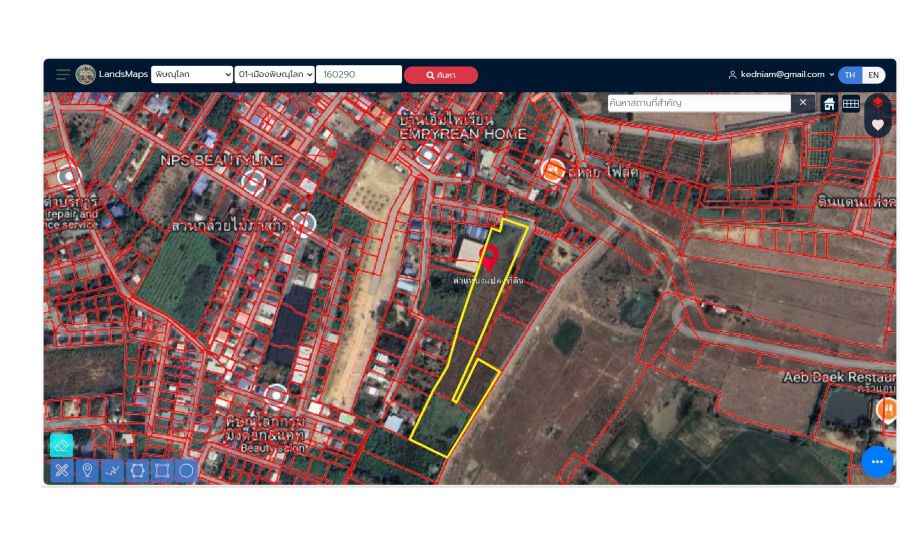Image resolution: width=900 pixels, height=550 pixels.
Task: Select the polygon drawing tool
Action: point(137,470)
